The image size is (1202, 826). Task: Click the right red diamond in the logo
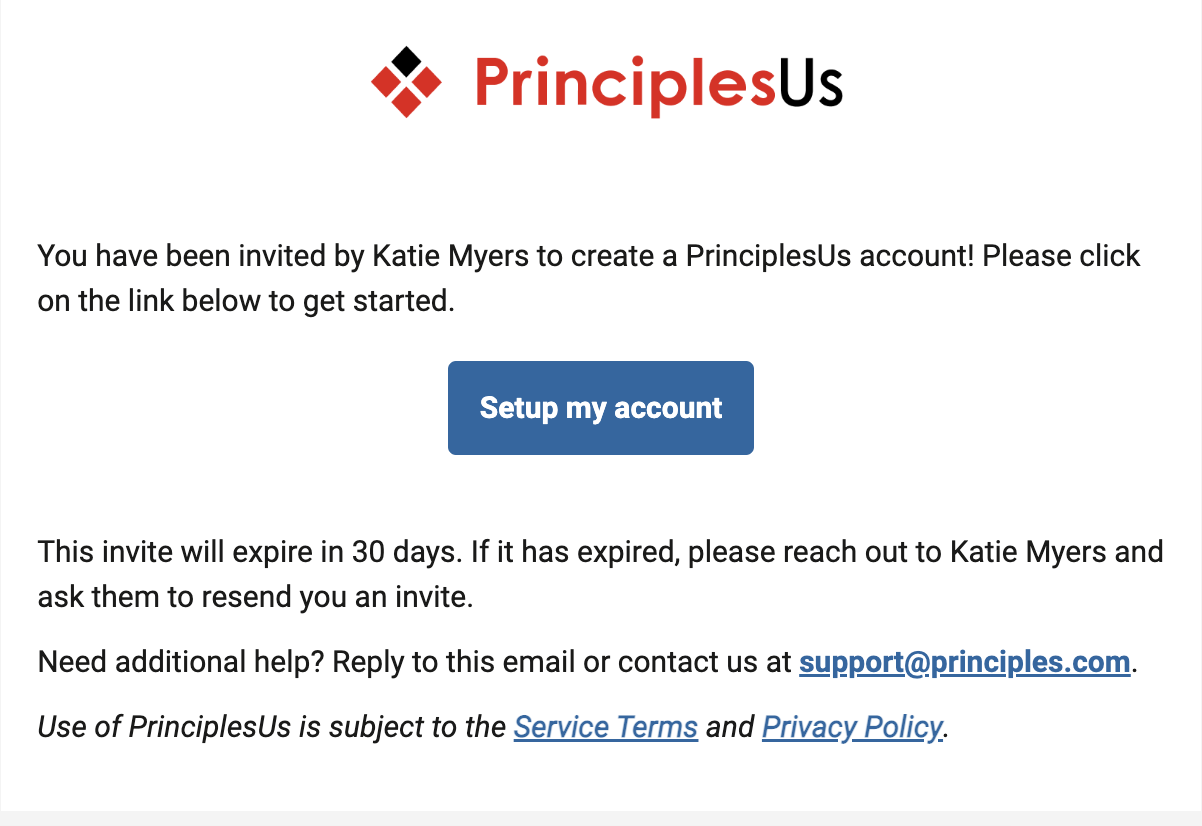click(x=427, y=82)
